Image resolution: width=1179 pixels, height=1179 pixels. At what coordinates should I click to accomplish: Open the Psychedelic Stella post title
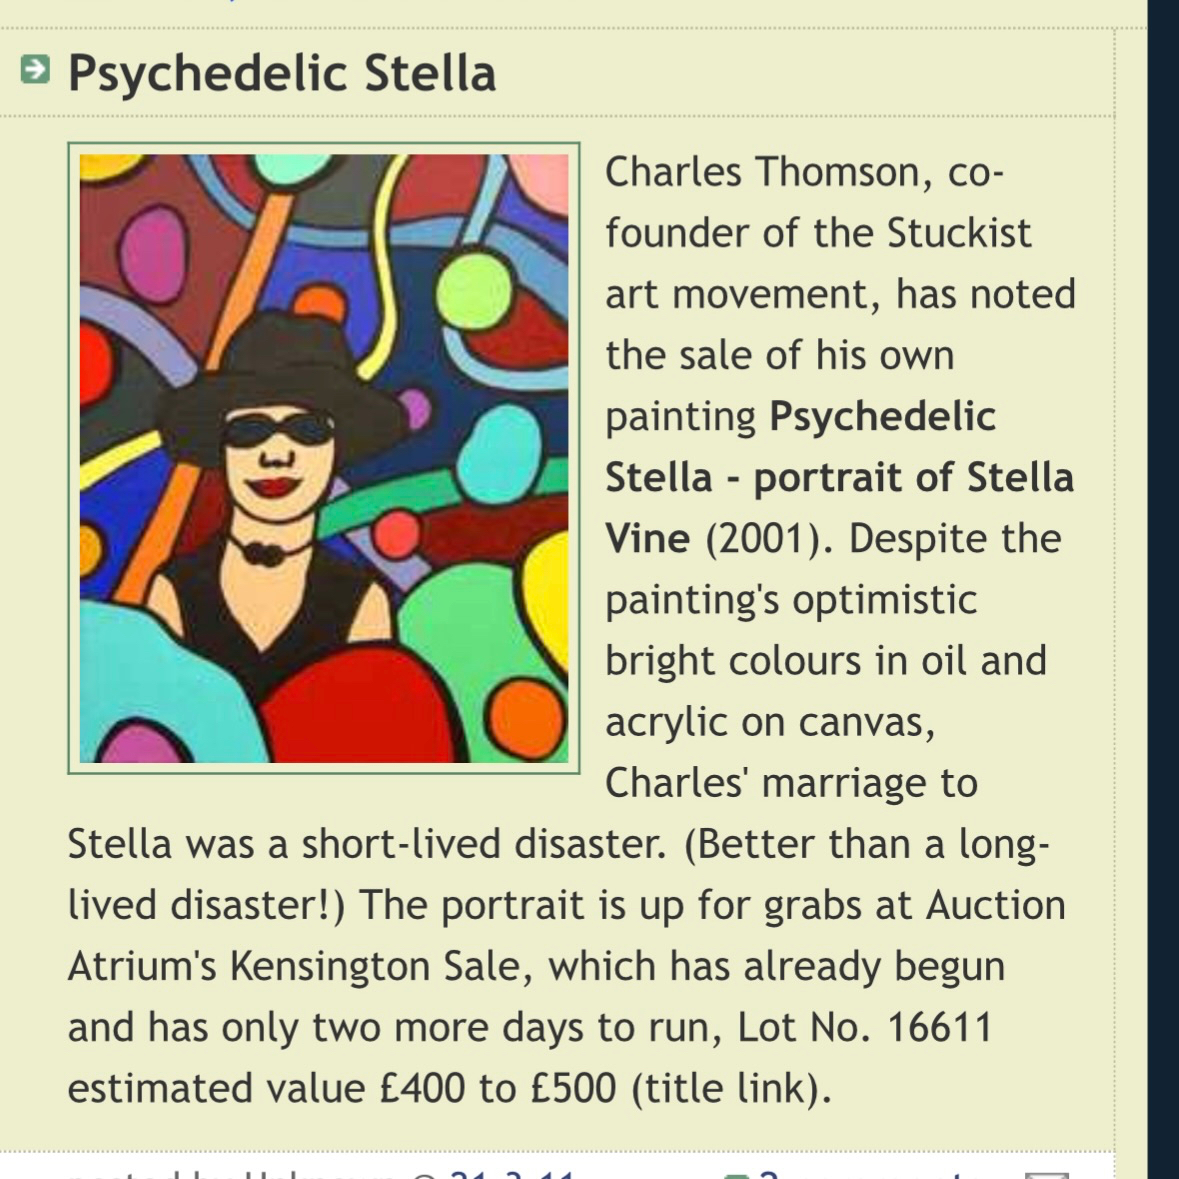[x=281, y=73]
